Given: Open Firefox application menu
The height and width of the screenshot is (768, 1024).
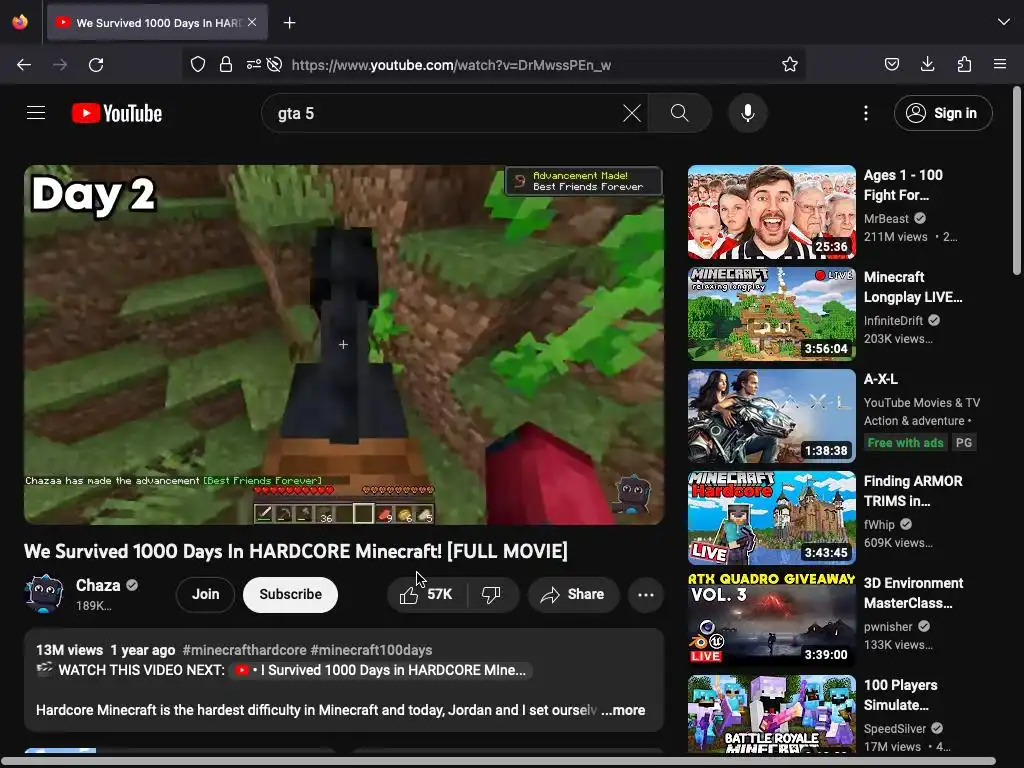Looking at the screenshot, I should (x=1000, y=64).
